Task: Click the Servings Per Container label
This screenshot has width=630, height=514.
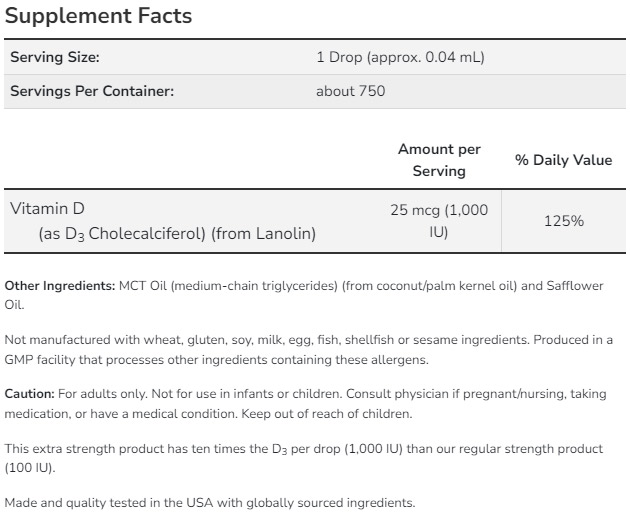Action: pyautogui.click(x=92, y=91)
